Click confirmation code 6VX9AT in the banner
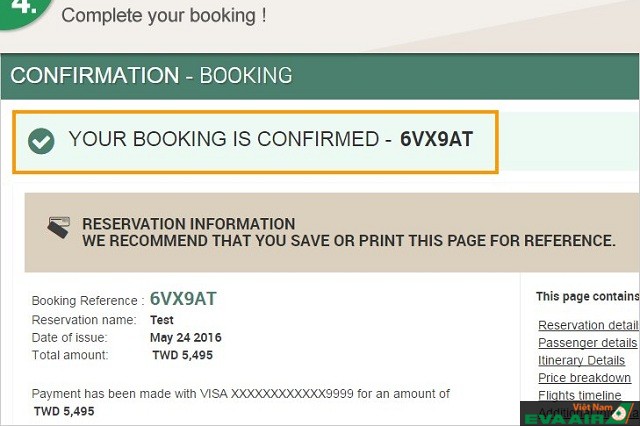The height and width of the screenshot is (426, 640). point(436,140)
